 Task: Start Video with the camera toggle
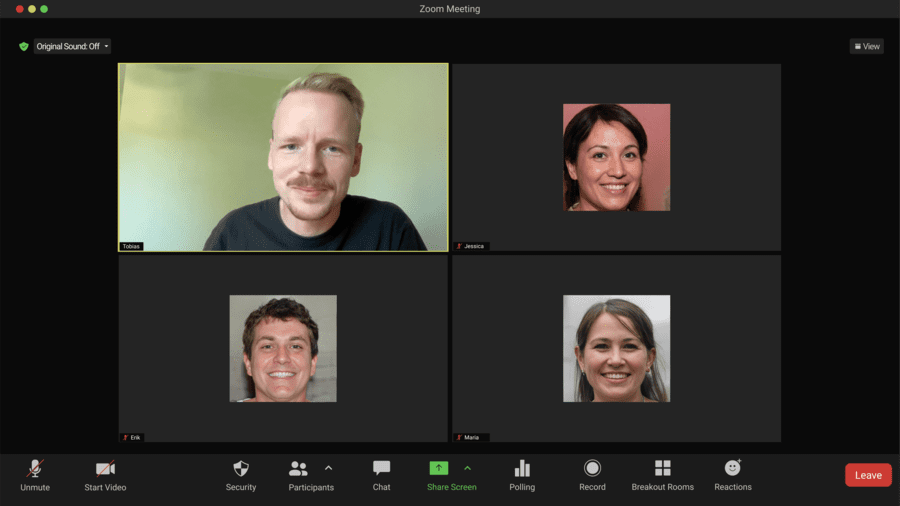point(105,469)
